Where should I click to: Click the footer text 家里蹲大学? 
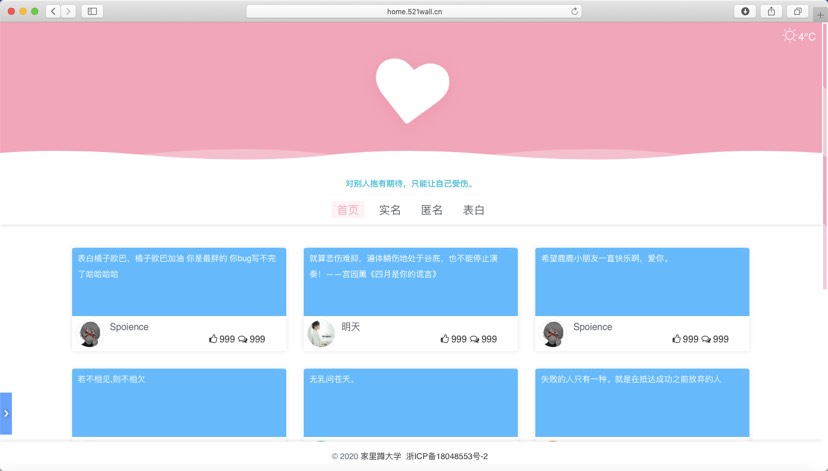click(x=381, y=456)
